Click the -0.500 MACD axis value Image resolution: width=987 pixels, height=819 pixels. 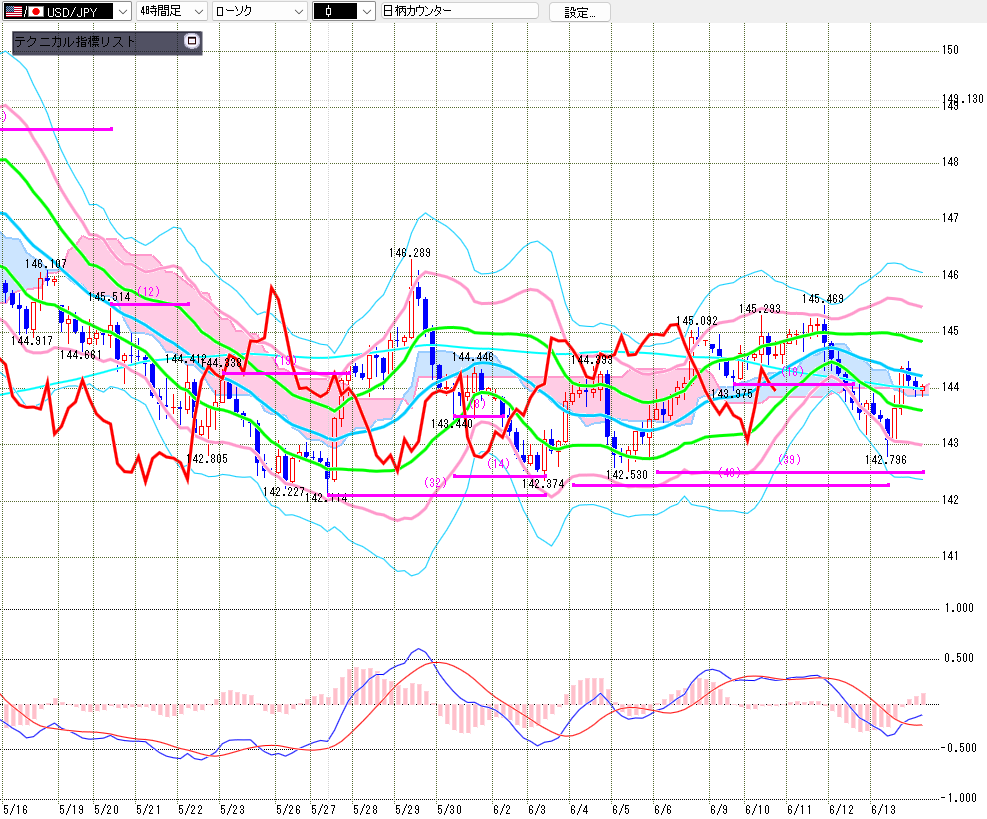(958, 748)
